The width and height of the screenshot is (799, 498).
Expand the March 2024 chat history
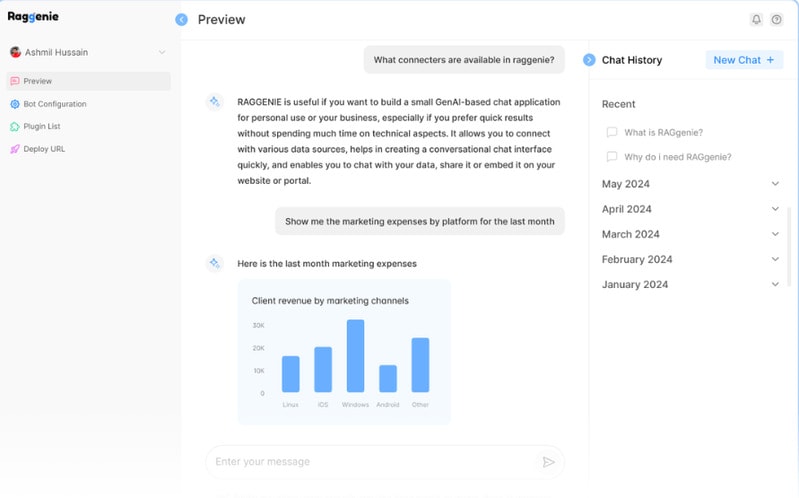point(775,234)
